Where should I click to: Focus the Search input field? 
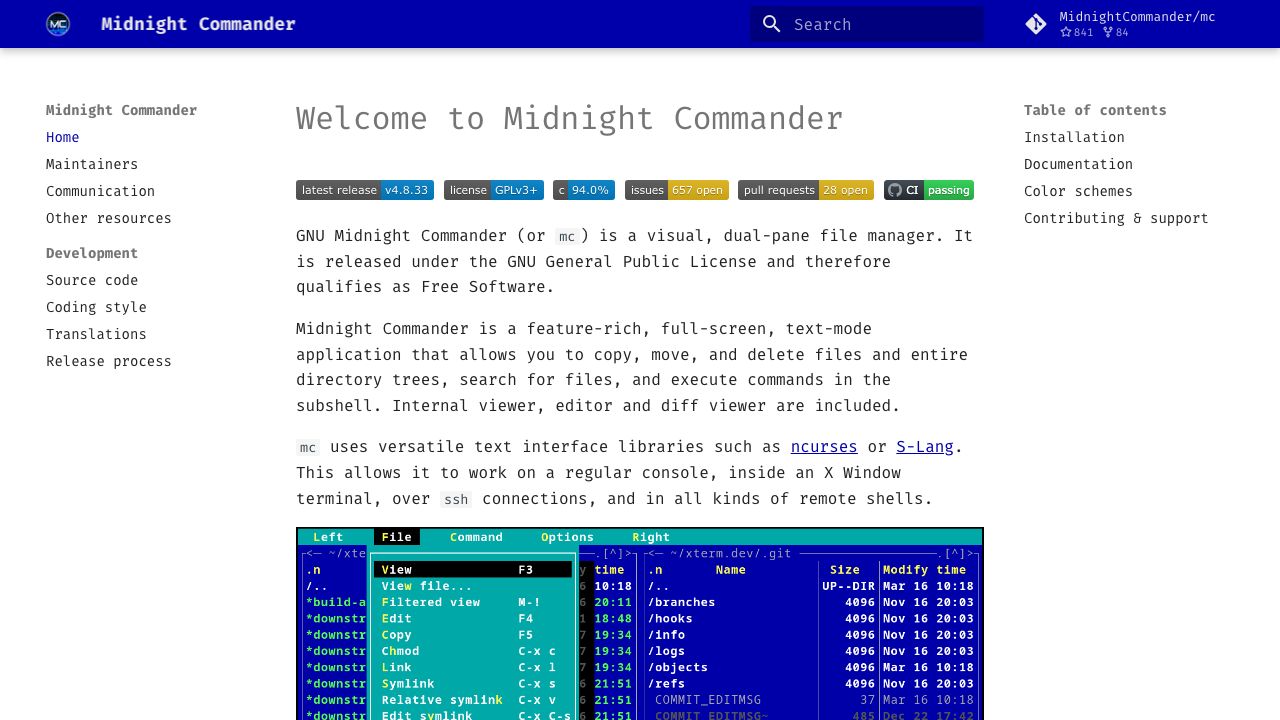pos(867,24)
